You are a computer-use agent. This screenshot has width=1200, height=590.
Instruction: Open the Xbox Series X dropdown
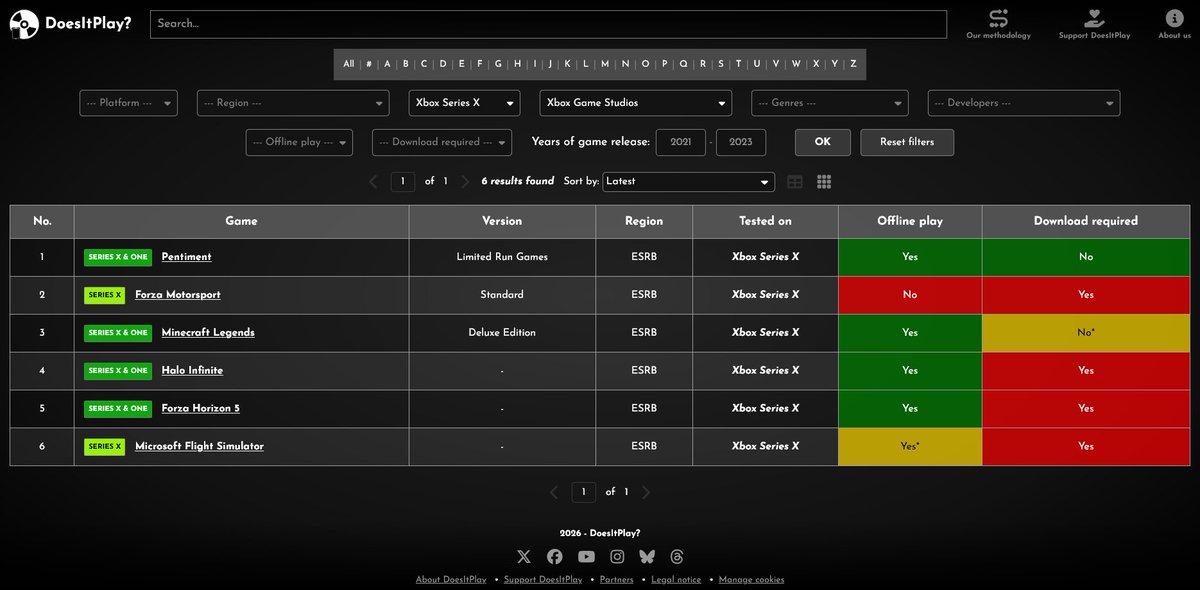[465, 103]
